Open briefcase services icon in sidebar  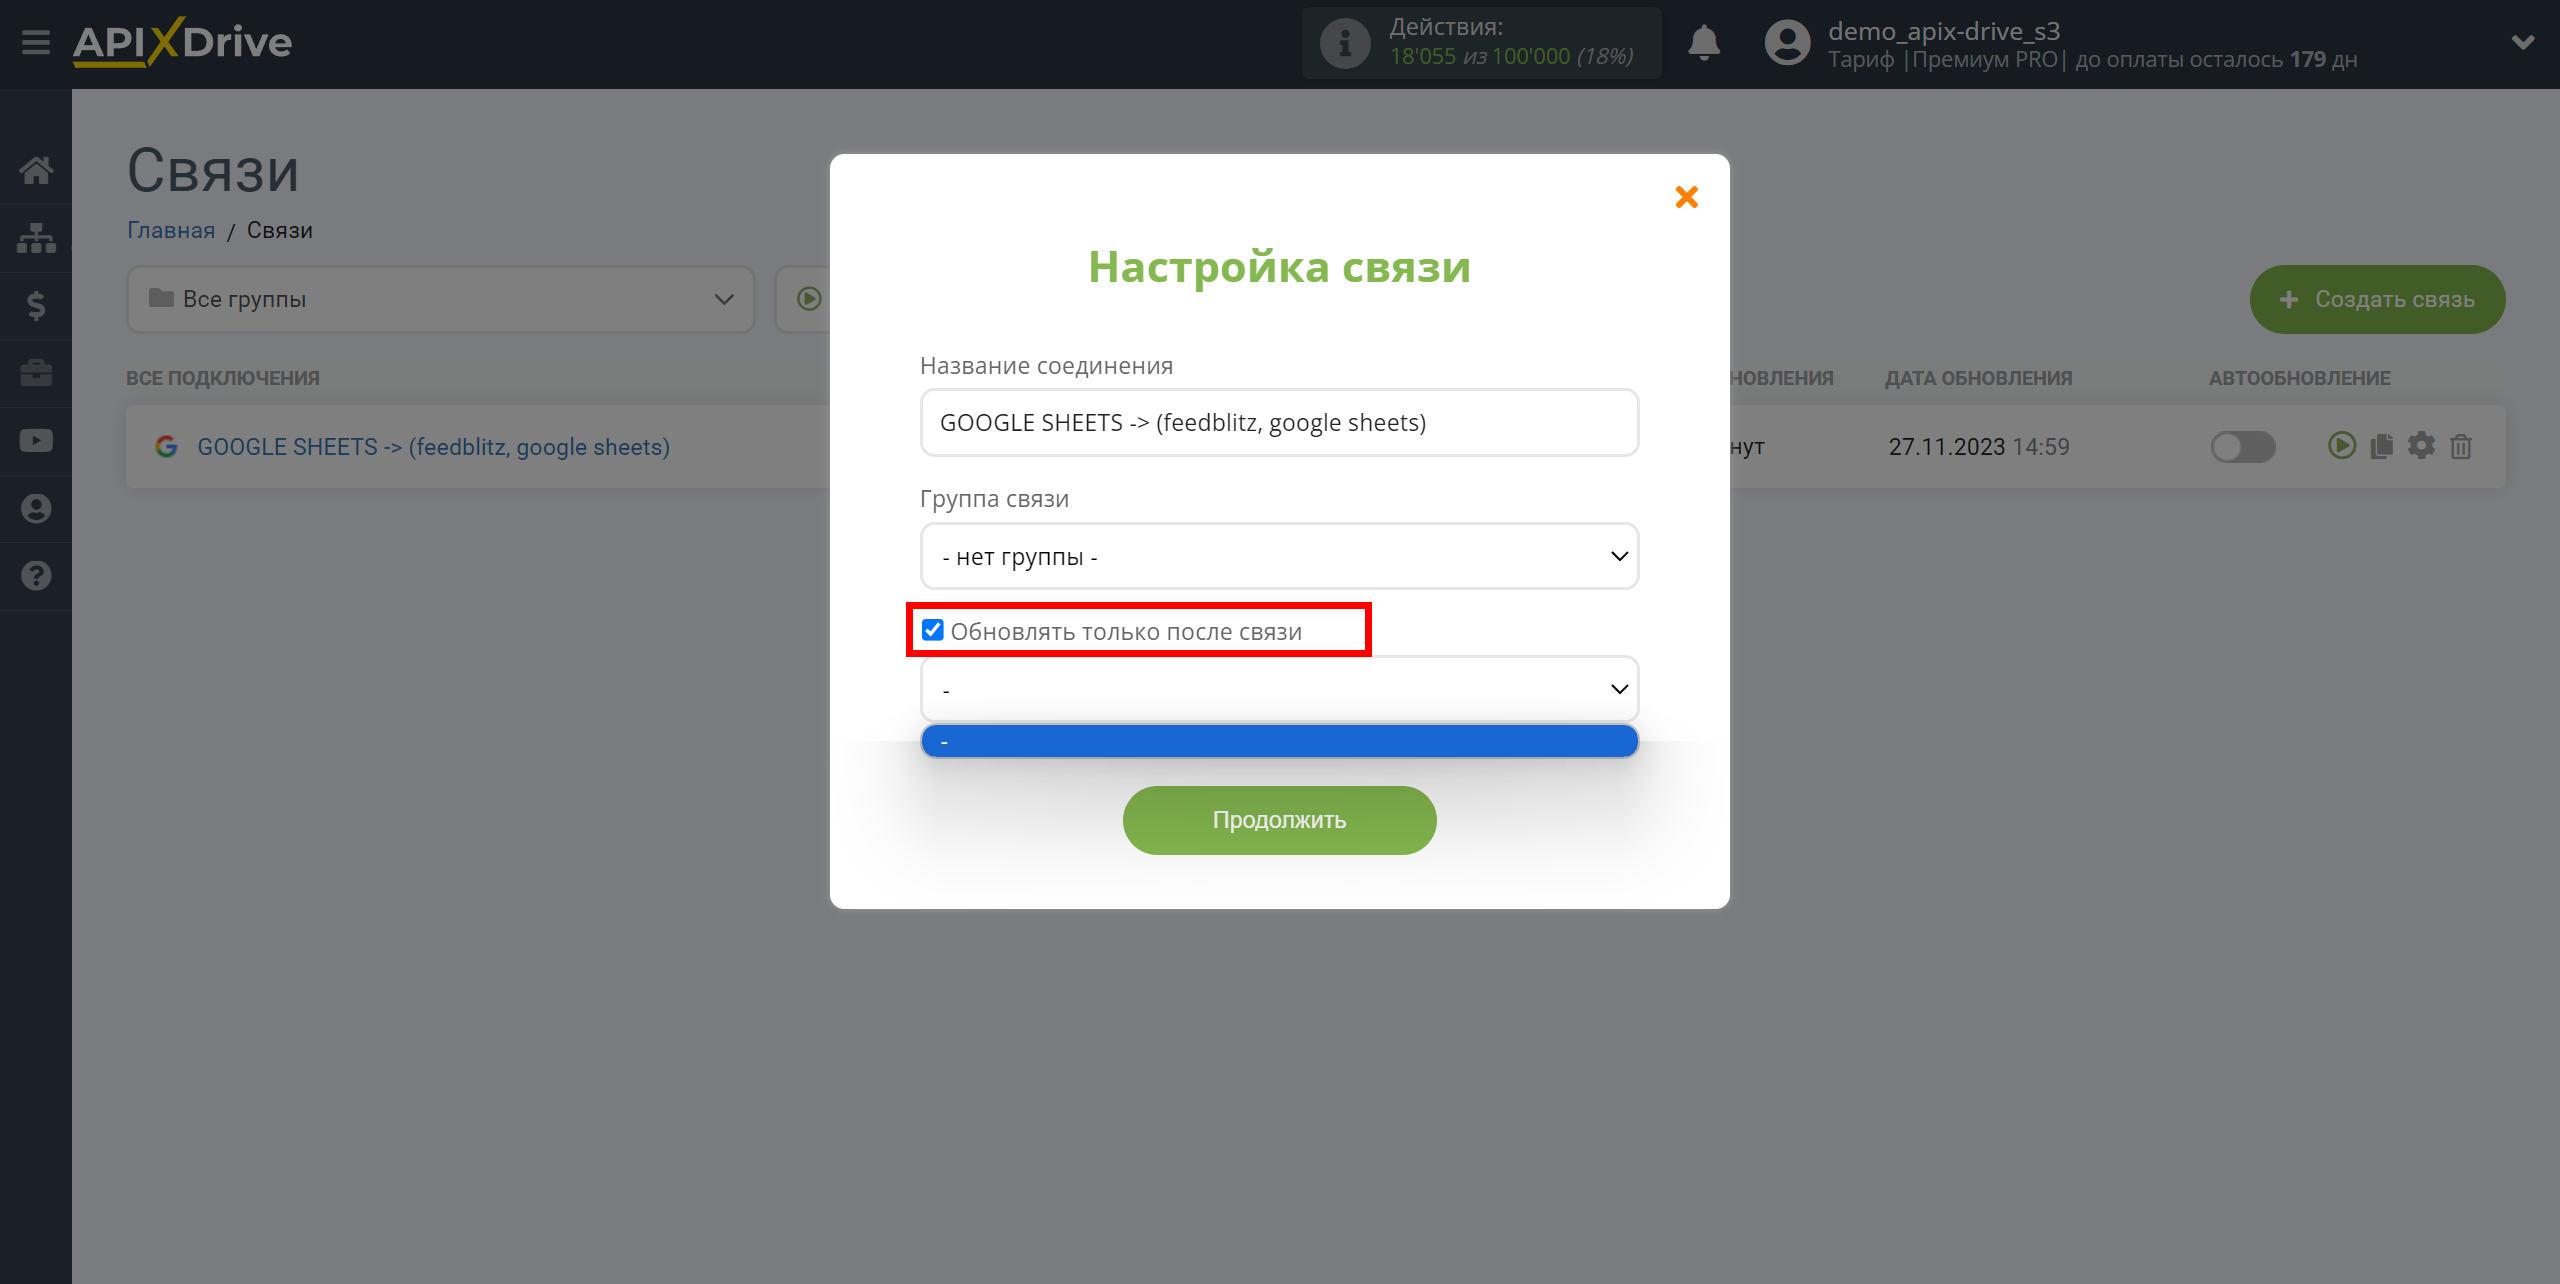(36, 373)
